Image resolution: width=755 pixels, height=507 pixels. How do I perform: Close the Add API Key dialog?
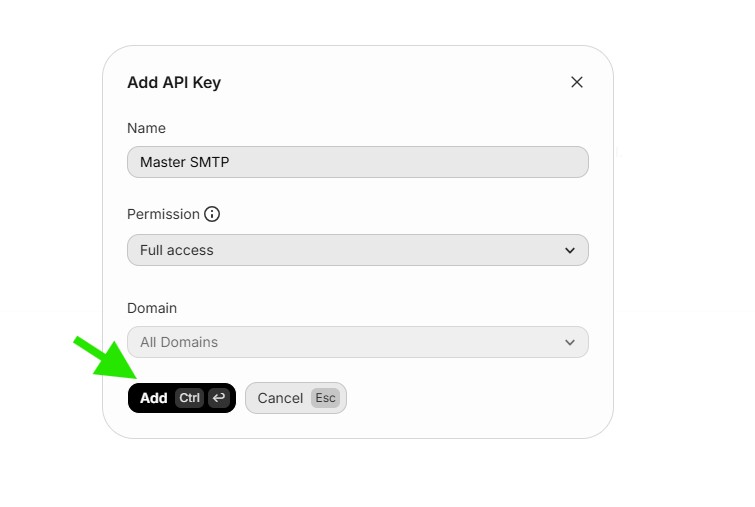tap(577, 82)
